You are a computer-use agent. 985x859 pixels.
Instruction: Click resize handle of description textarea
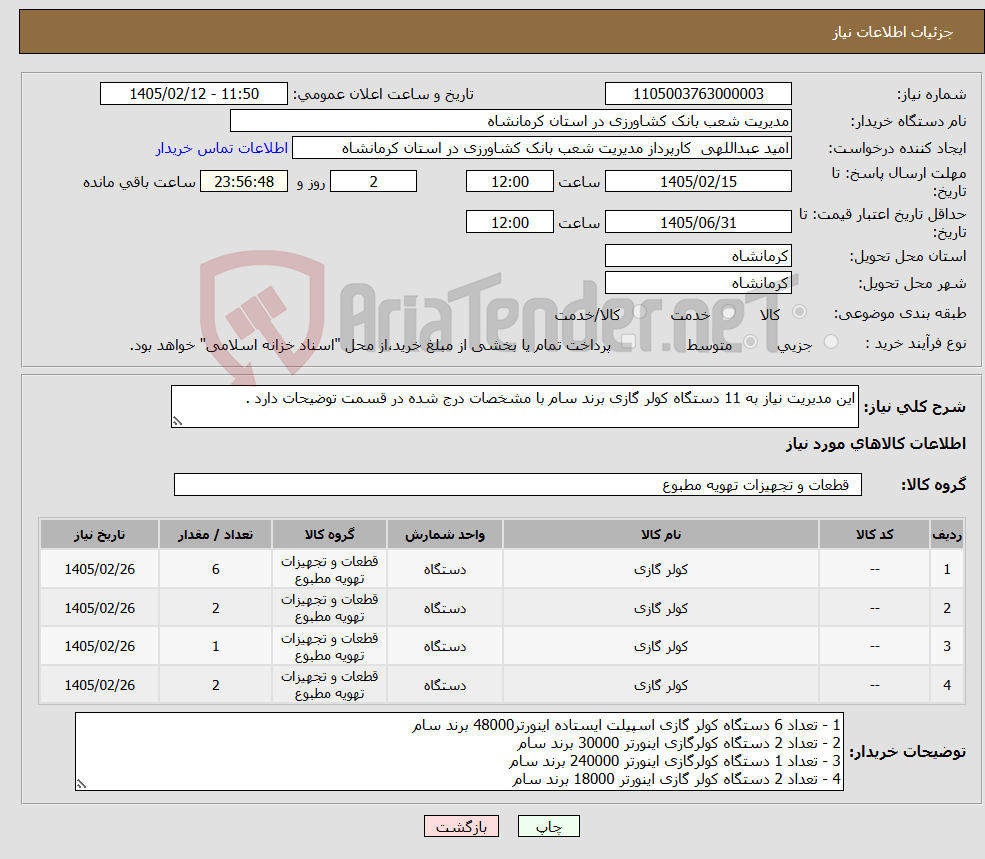(x=177, y=422)
